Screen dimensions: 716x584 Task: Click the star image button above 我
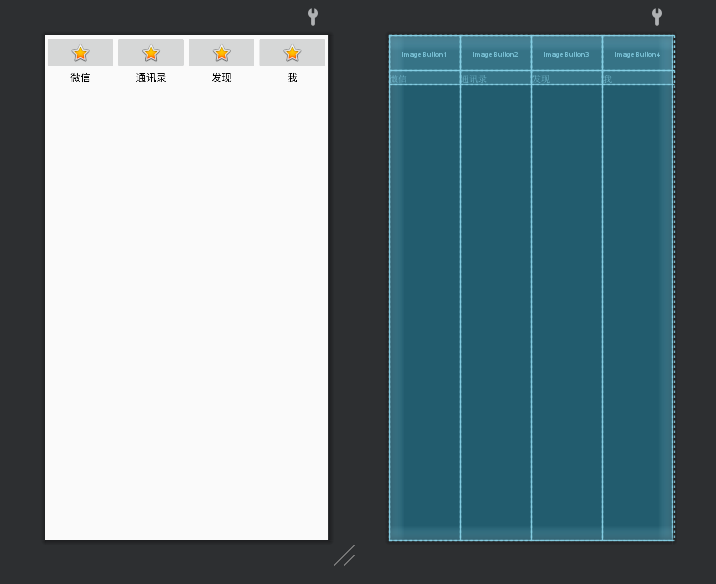point(292,53)
